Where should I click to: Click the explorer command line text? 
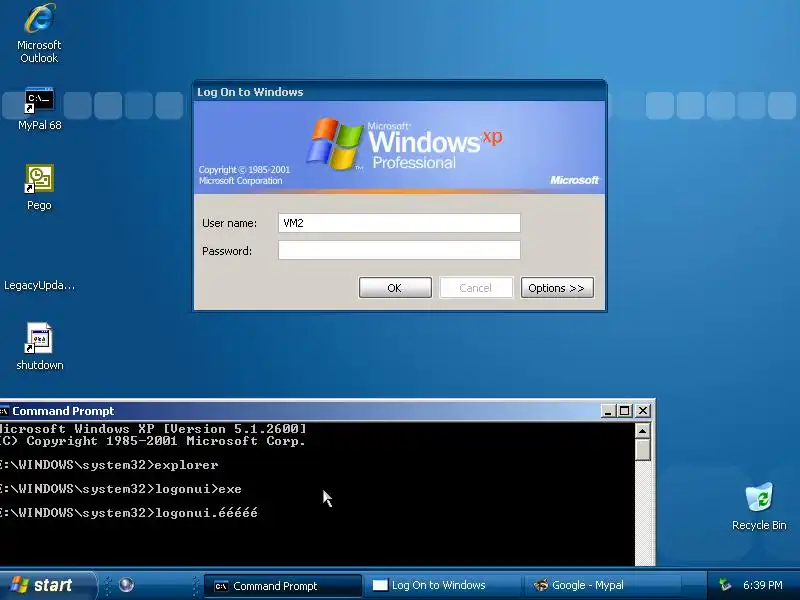(109, 465)
